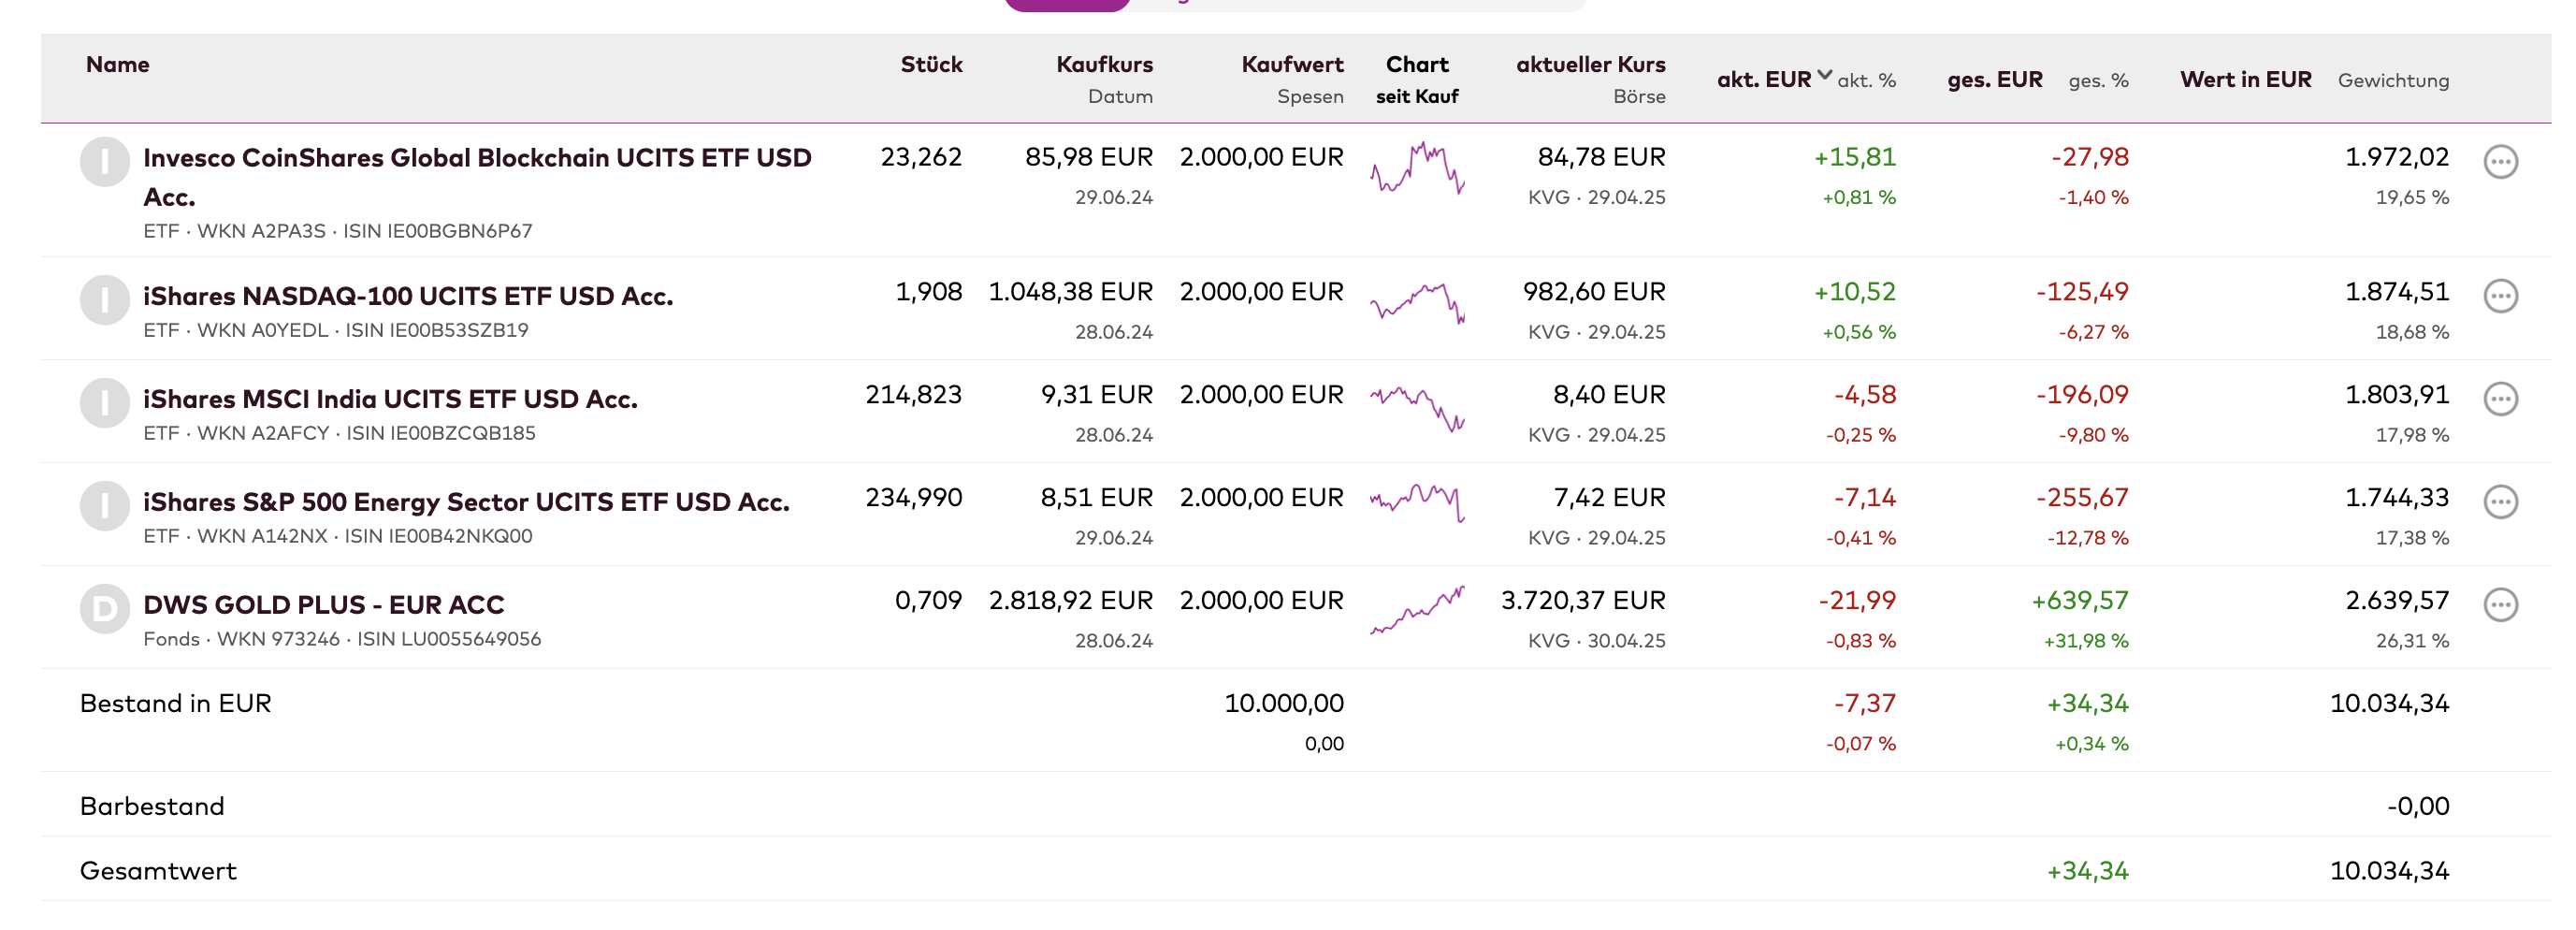Open options menu for iShares NASDAQ-100 ETF
2576x930 pixels.
pos(2500,296)
